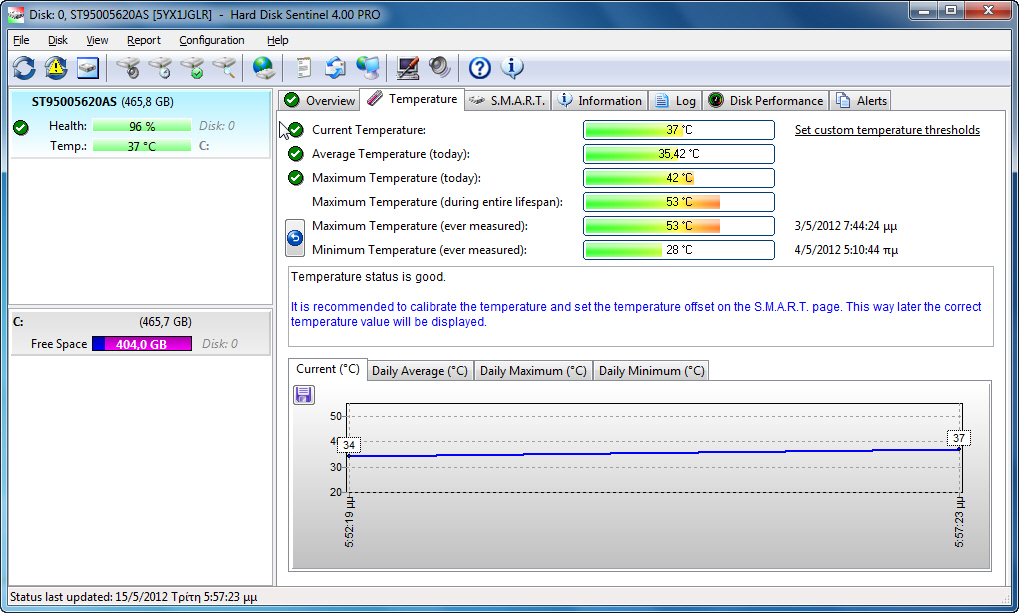Click the save icon above temperature graph

point(303,395)
